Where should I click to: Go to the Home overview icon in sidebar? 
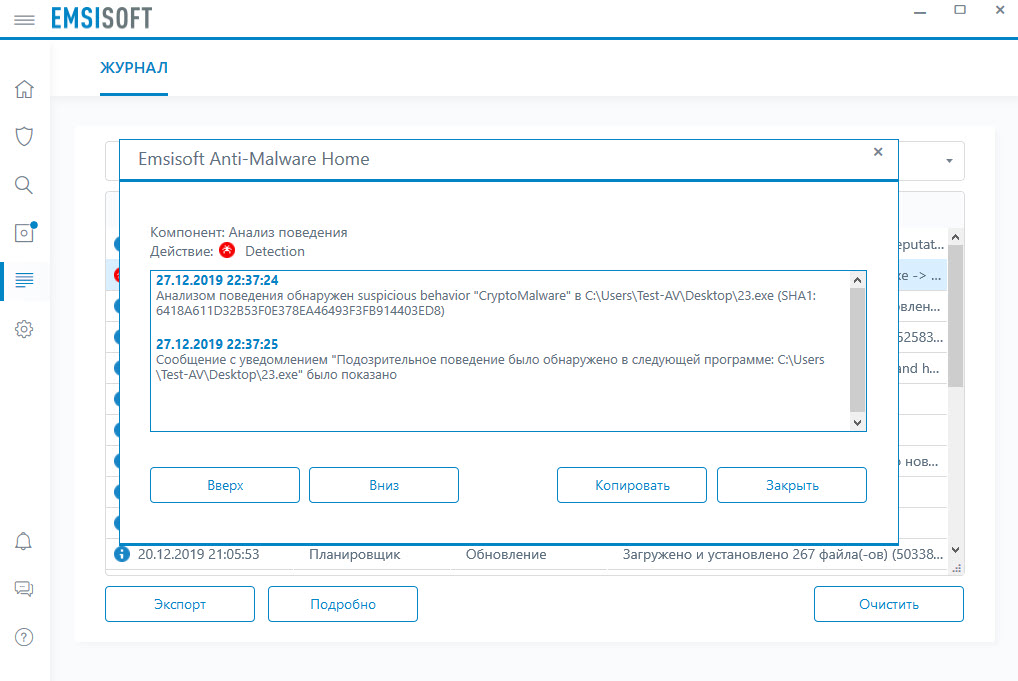coord(24,89)
